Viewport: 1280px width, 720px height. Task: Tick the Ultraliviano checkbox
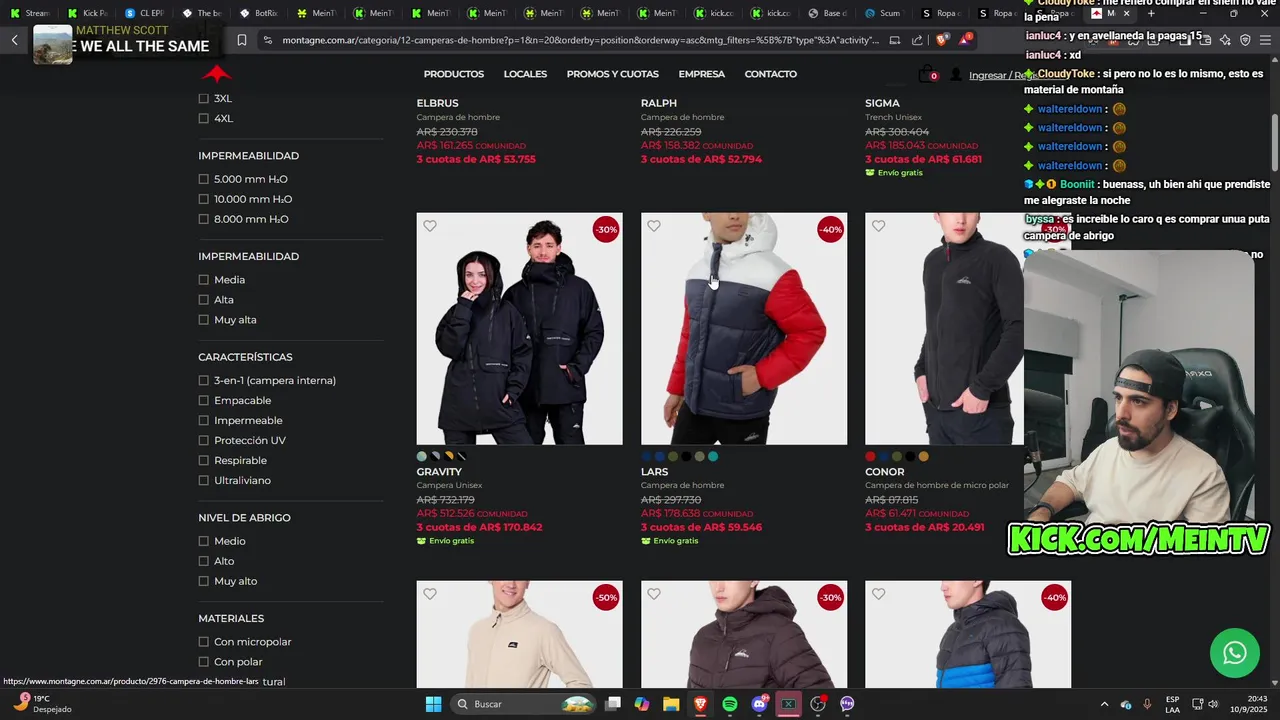pyautogui.click(x=204, y=480)
